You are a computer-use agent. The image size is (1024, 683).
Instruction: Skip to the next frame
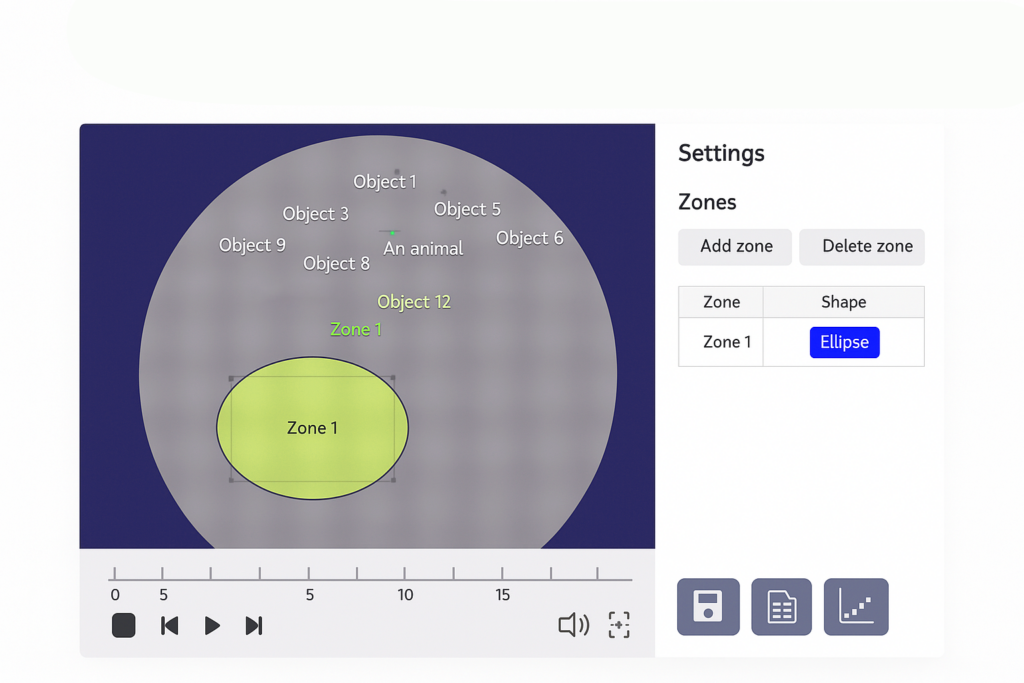254,626
